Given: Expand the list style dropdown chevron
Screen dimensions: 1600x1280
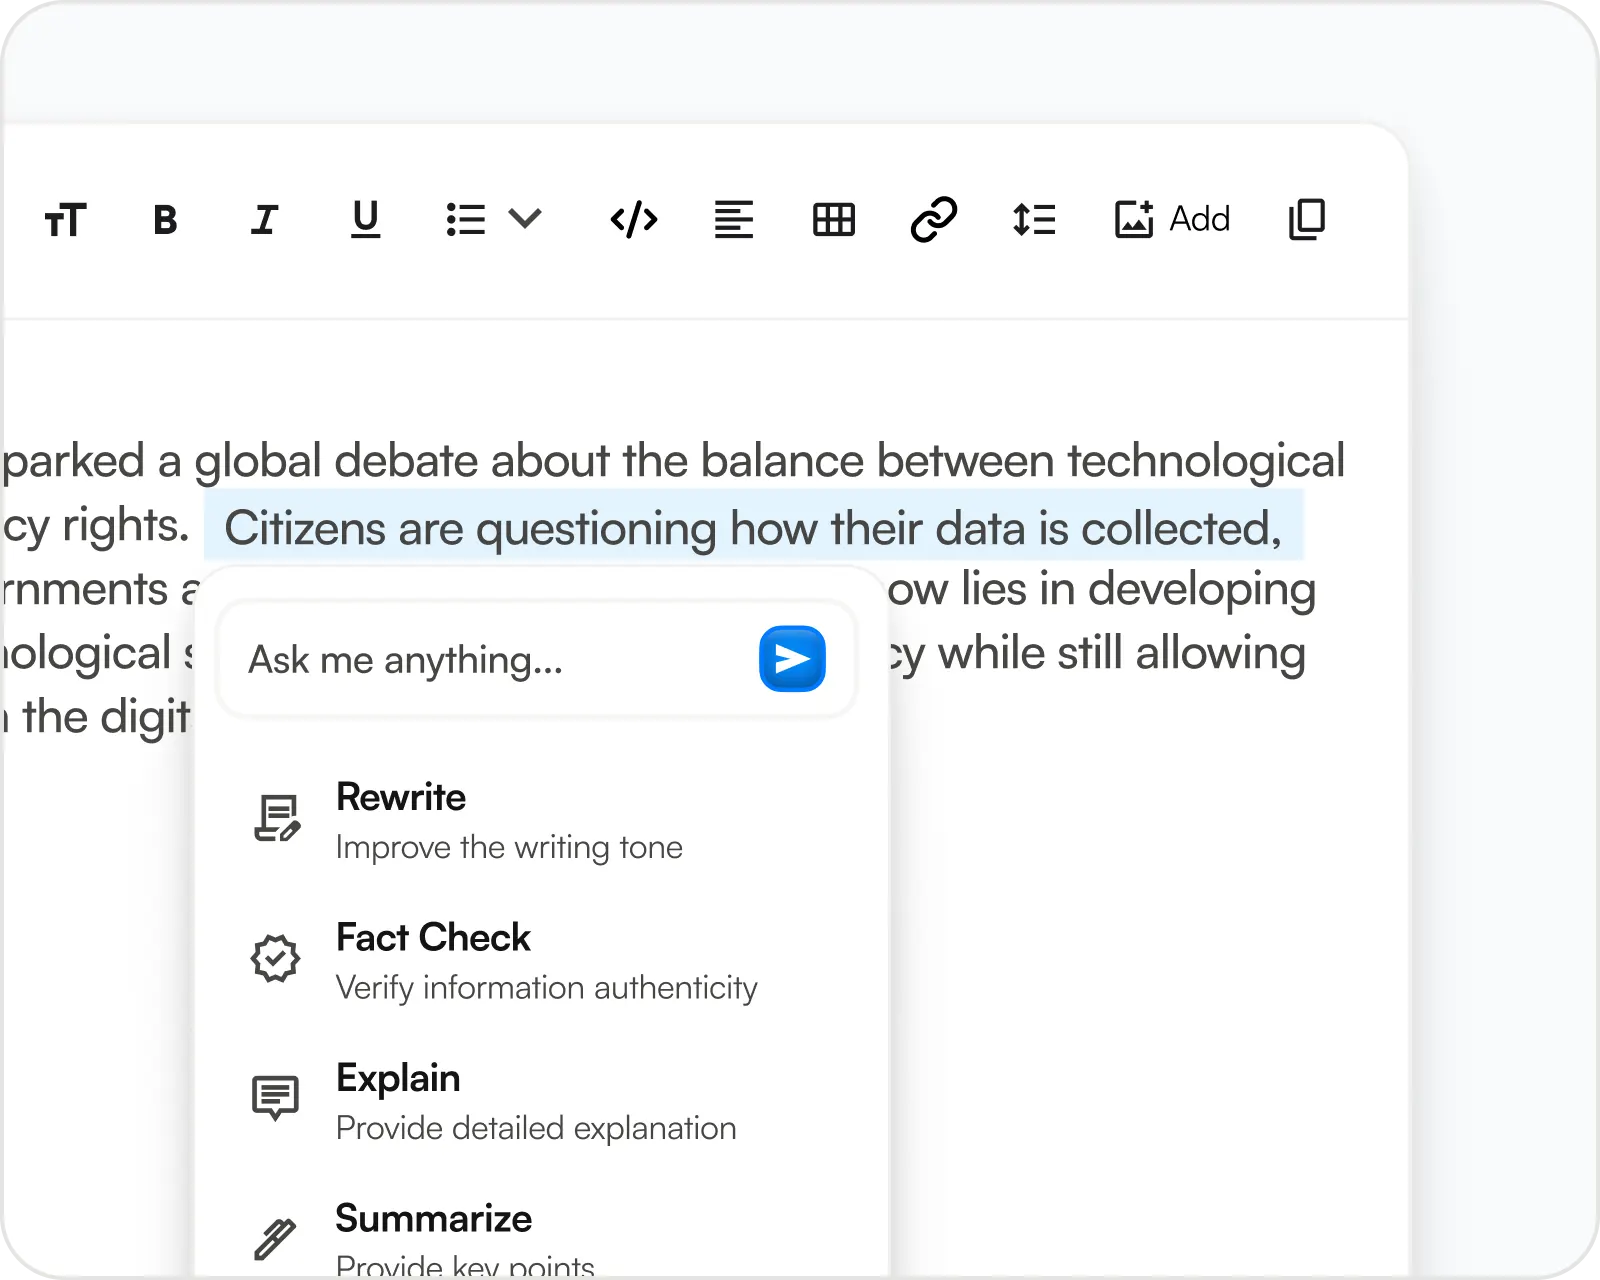Looking at the screenshot, I should [x=525, y=218].
